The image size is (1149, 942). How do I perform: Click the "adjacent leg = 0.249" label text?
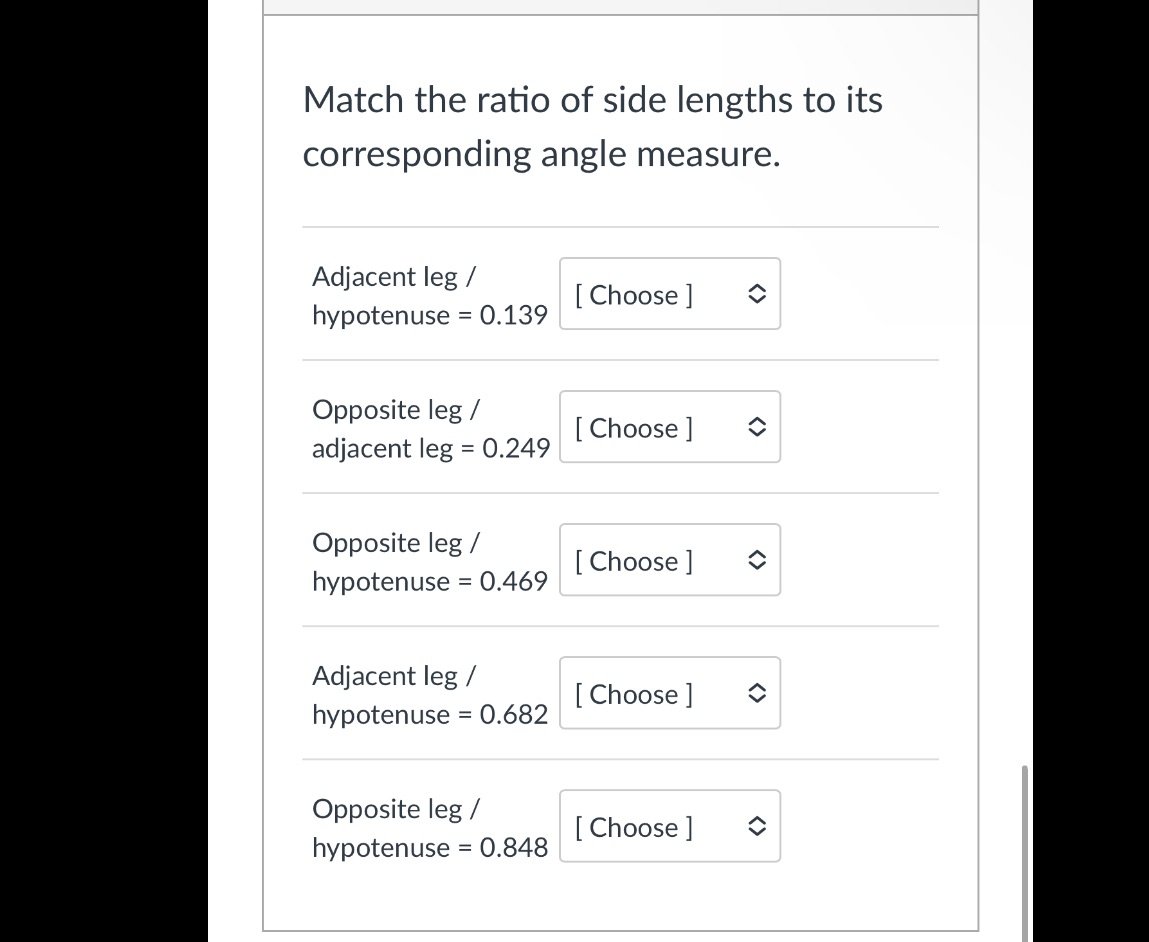point(430,449)
